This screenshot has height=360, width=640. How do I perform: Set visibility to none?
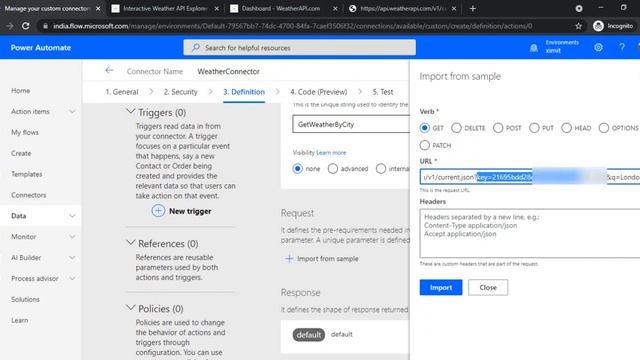(x=298, y=169)
